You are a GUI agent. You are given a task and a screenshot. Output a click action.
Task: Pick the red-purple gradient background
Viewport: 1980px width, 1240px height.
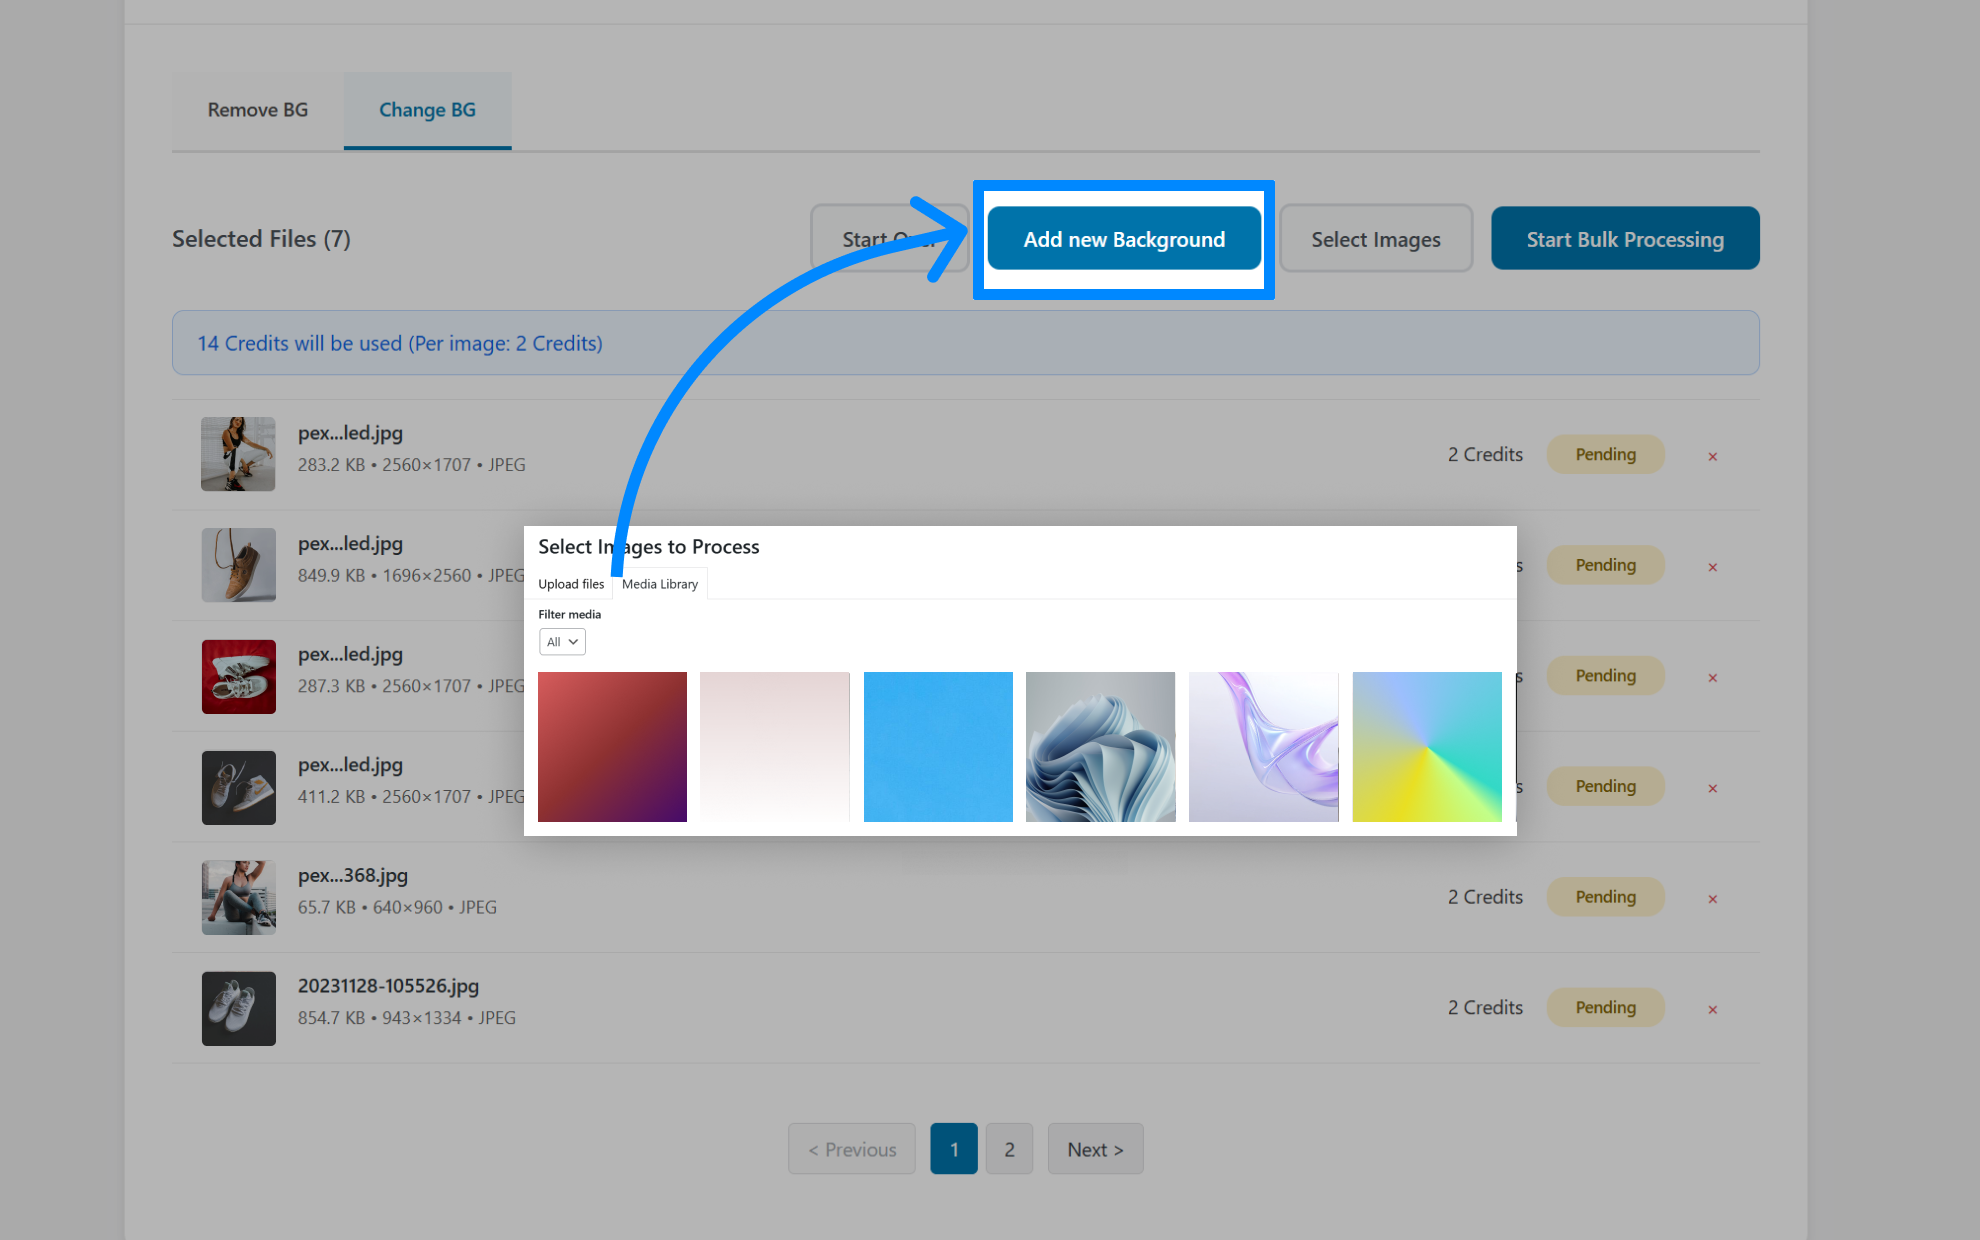pyautogui.click(x=612, y=746)
